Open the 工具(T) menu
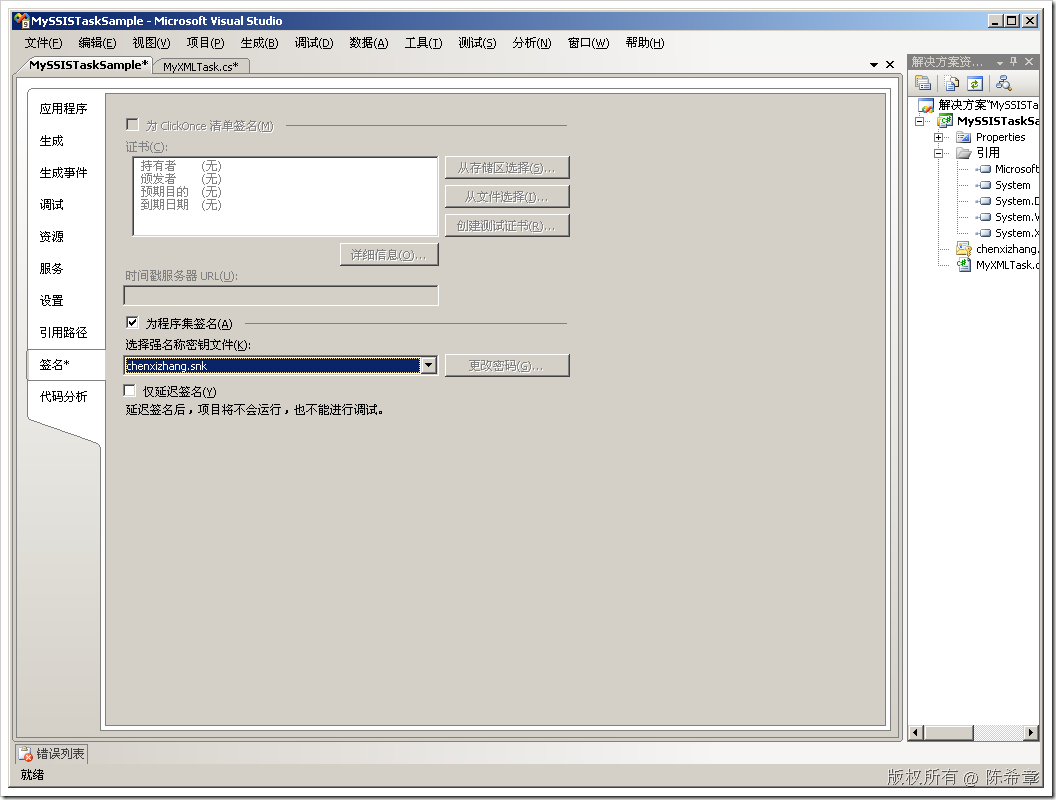This screenshot has width=1056, height=800. (423, 43)
